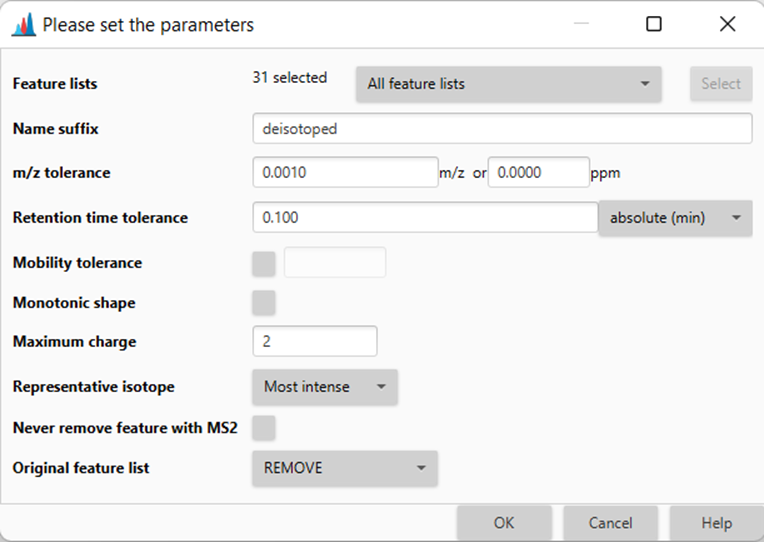Expand the absolute (min) unit dropdown

675,218
